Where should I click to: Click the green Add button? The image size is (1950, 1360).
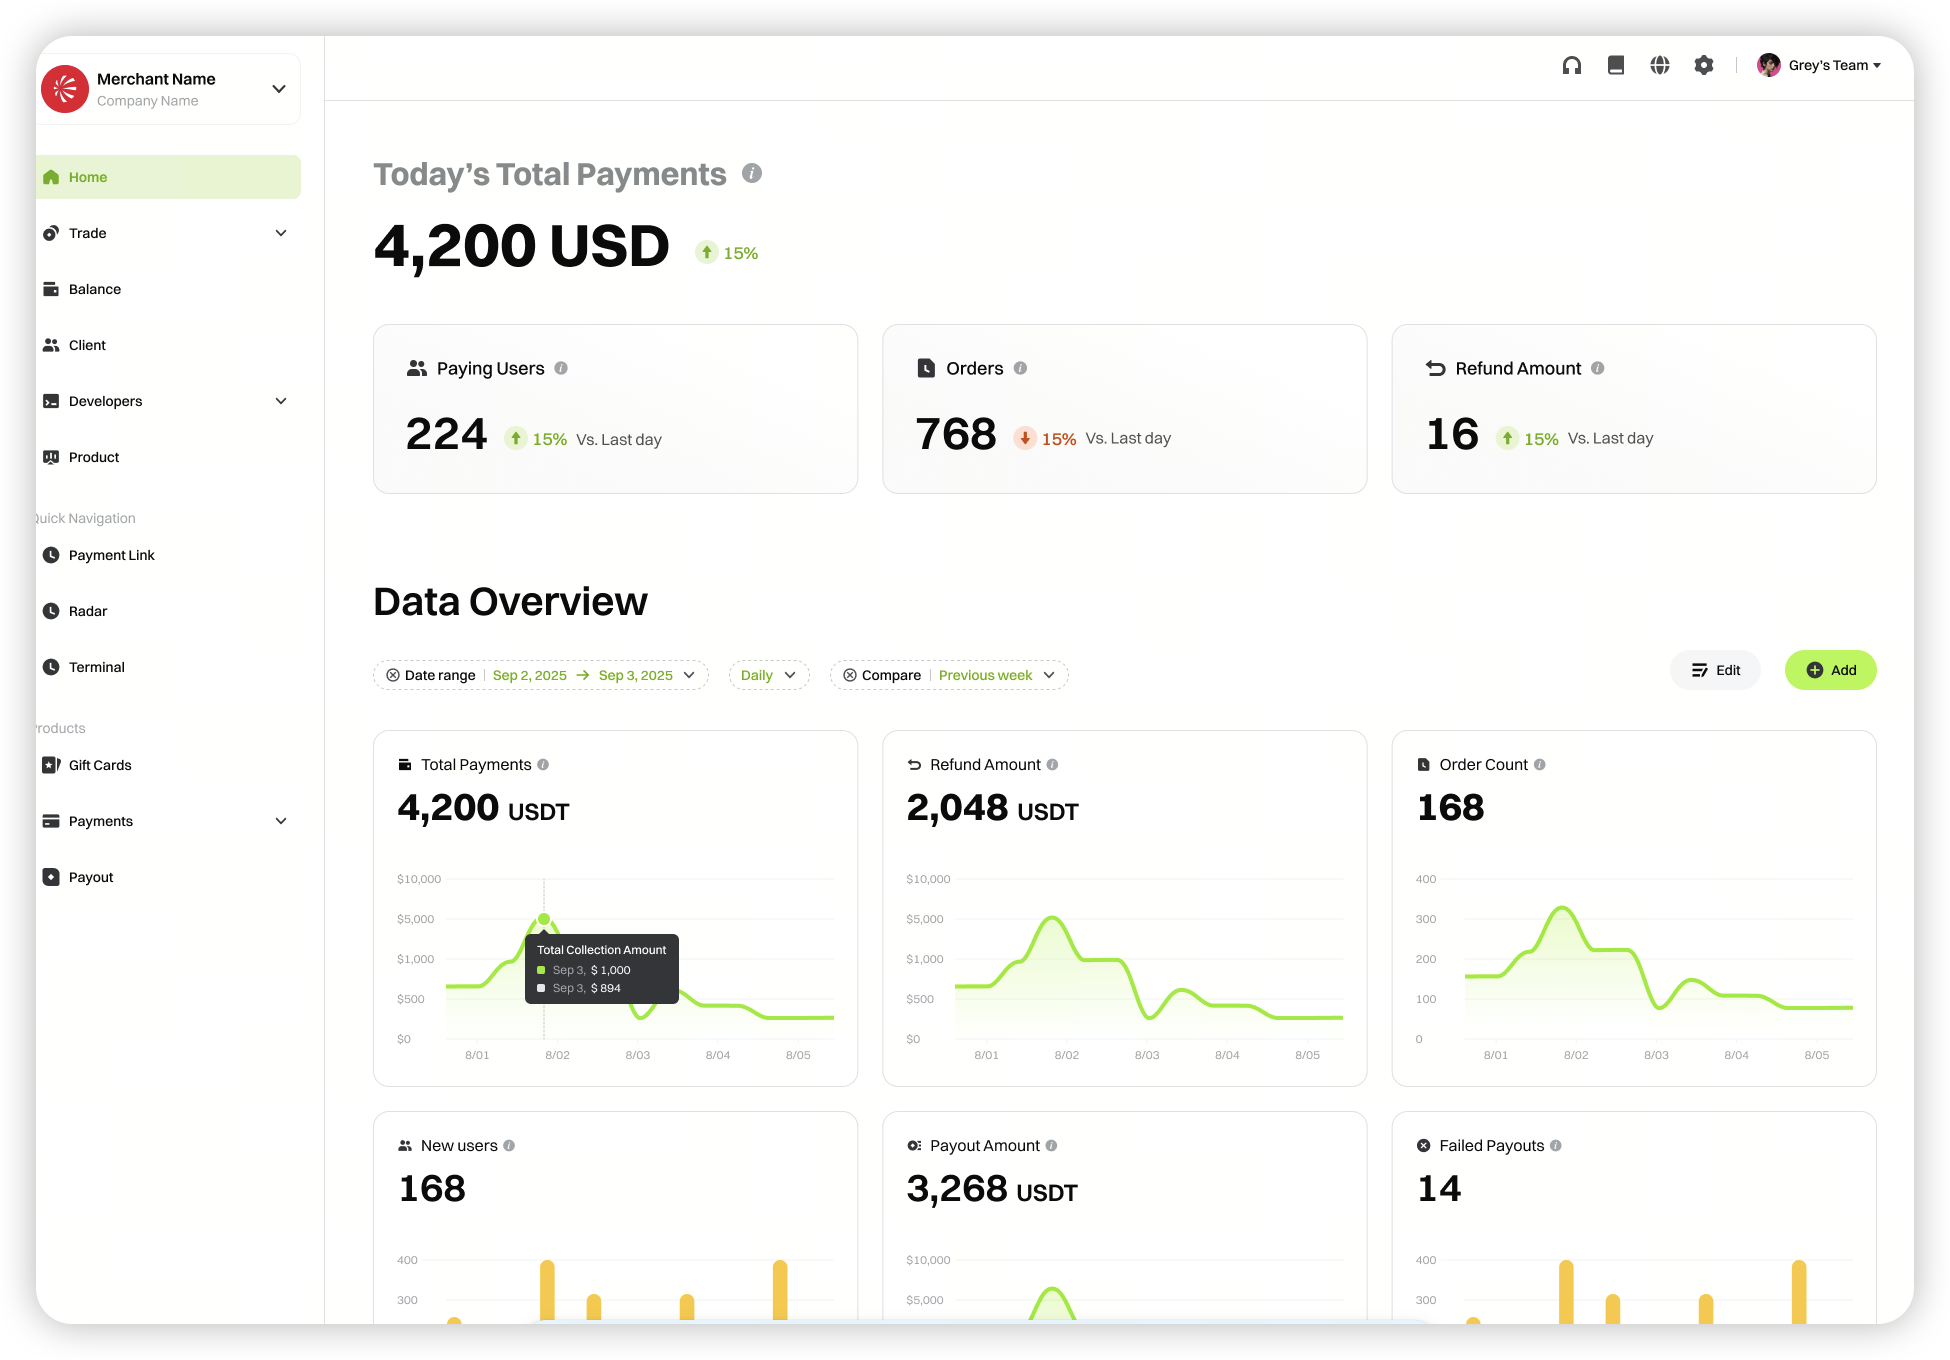coord(1830,670)
